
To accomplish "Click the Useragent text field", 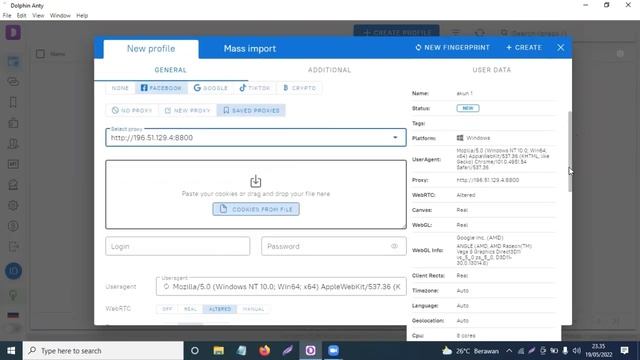I will 281,287.
